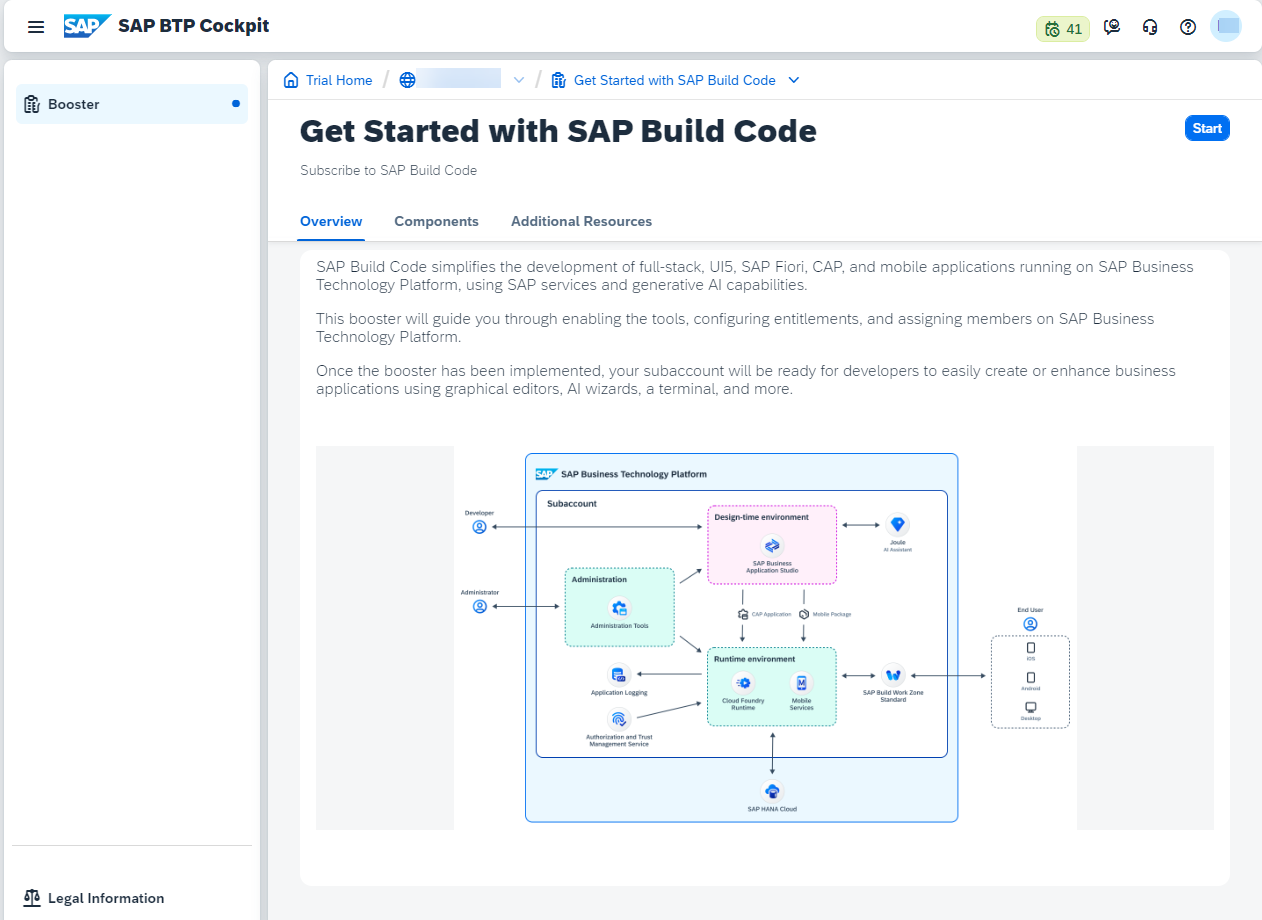The width and height of the screenshot is (1262, 920).
Task: Click the 'Get Started with SAP Build Code' heading
Action: pos(558,131)
